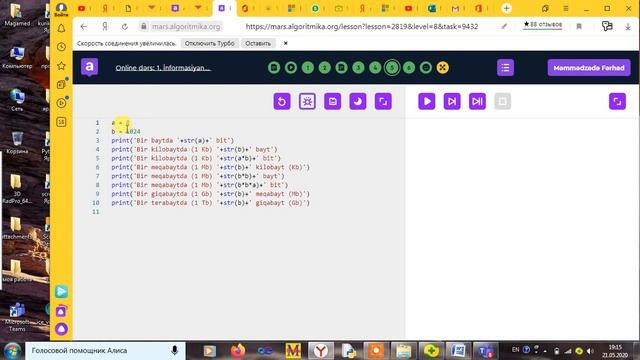Click the Голосовой помощник Алиса search box
The width and height of the screenshot is (640, 360).
point(105,351)
